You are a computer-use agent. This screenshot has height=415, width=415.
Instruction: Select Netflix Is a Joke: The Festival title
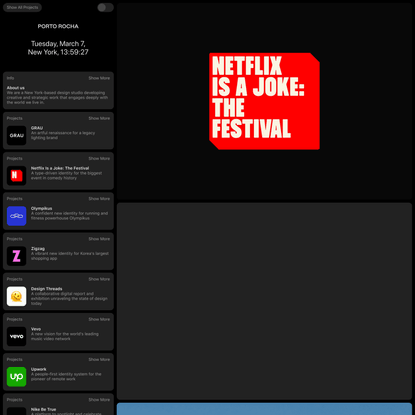pyautogui.click(x=60, y=168)
